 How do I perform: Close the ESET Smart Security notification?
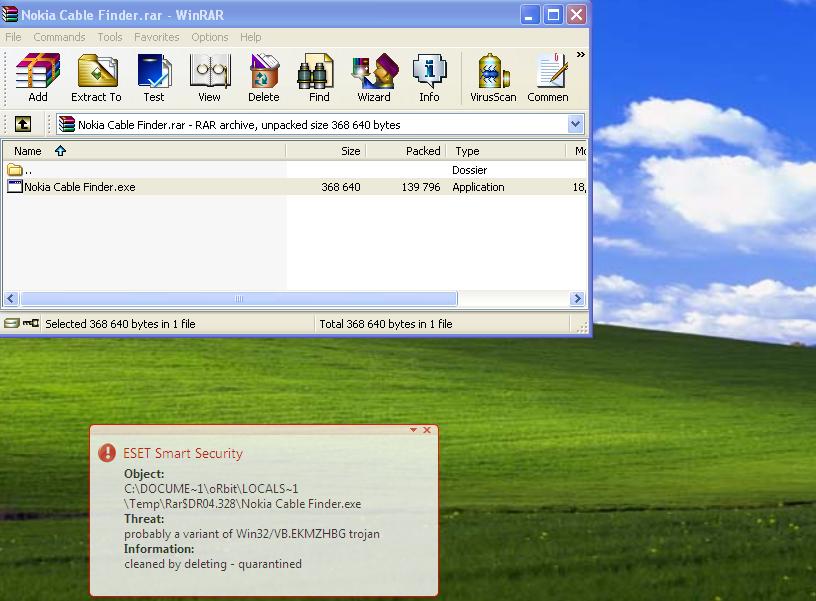pos(427,430)
